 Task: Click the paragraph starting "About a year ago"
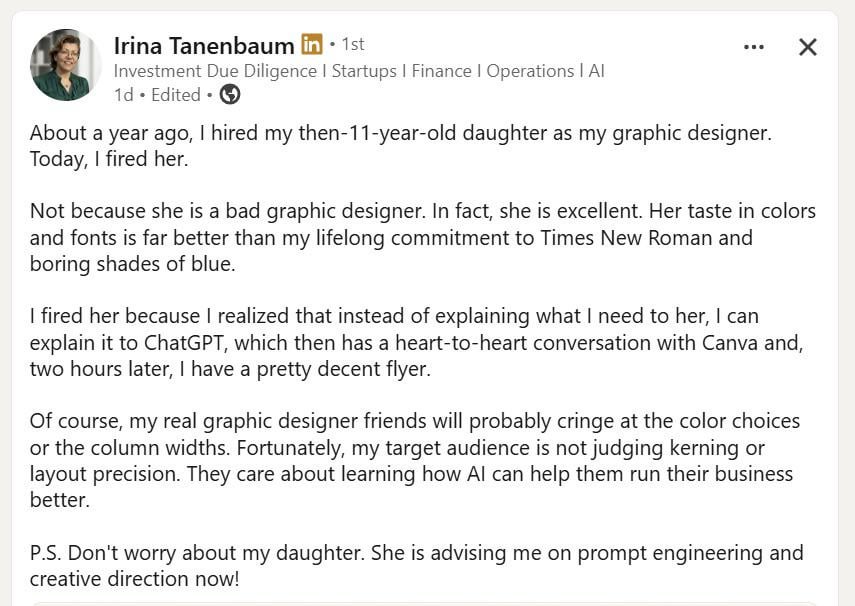400,133
